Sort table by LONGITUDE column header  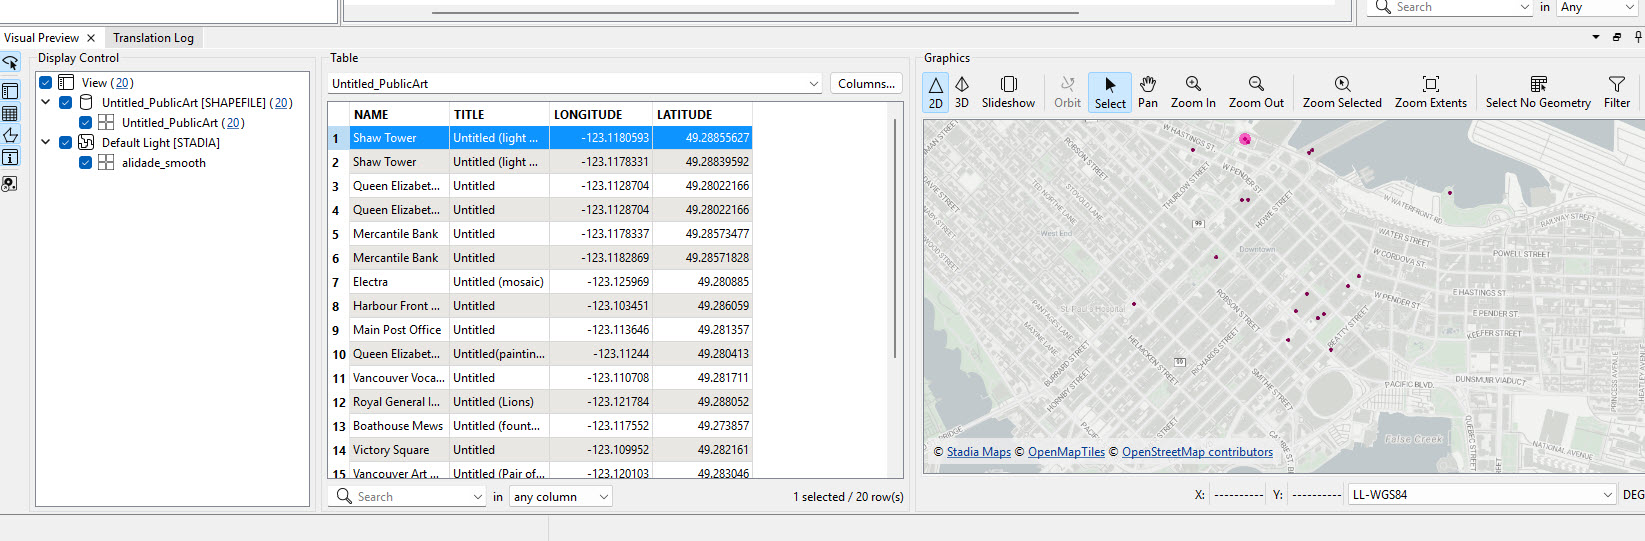(601, 114)
